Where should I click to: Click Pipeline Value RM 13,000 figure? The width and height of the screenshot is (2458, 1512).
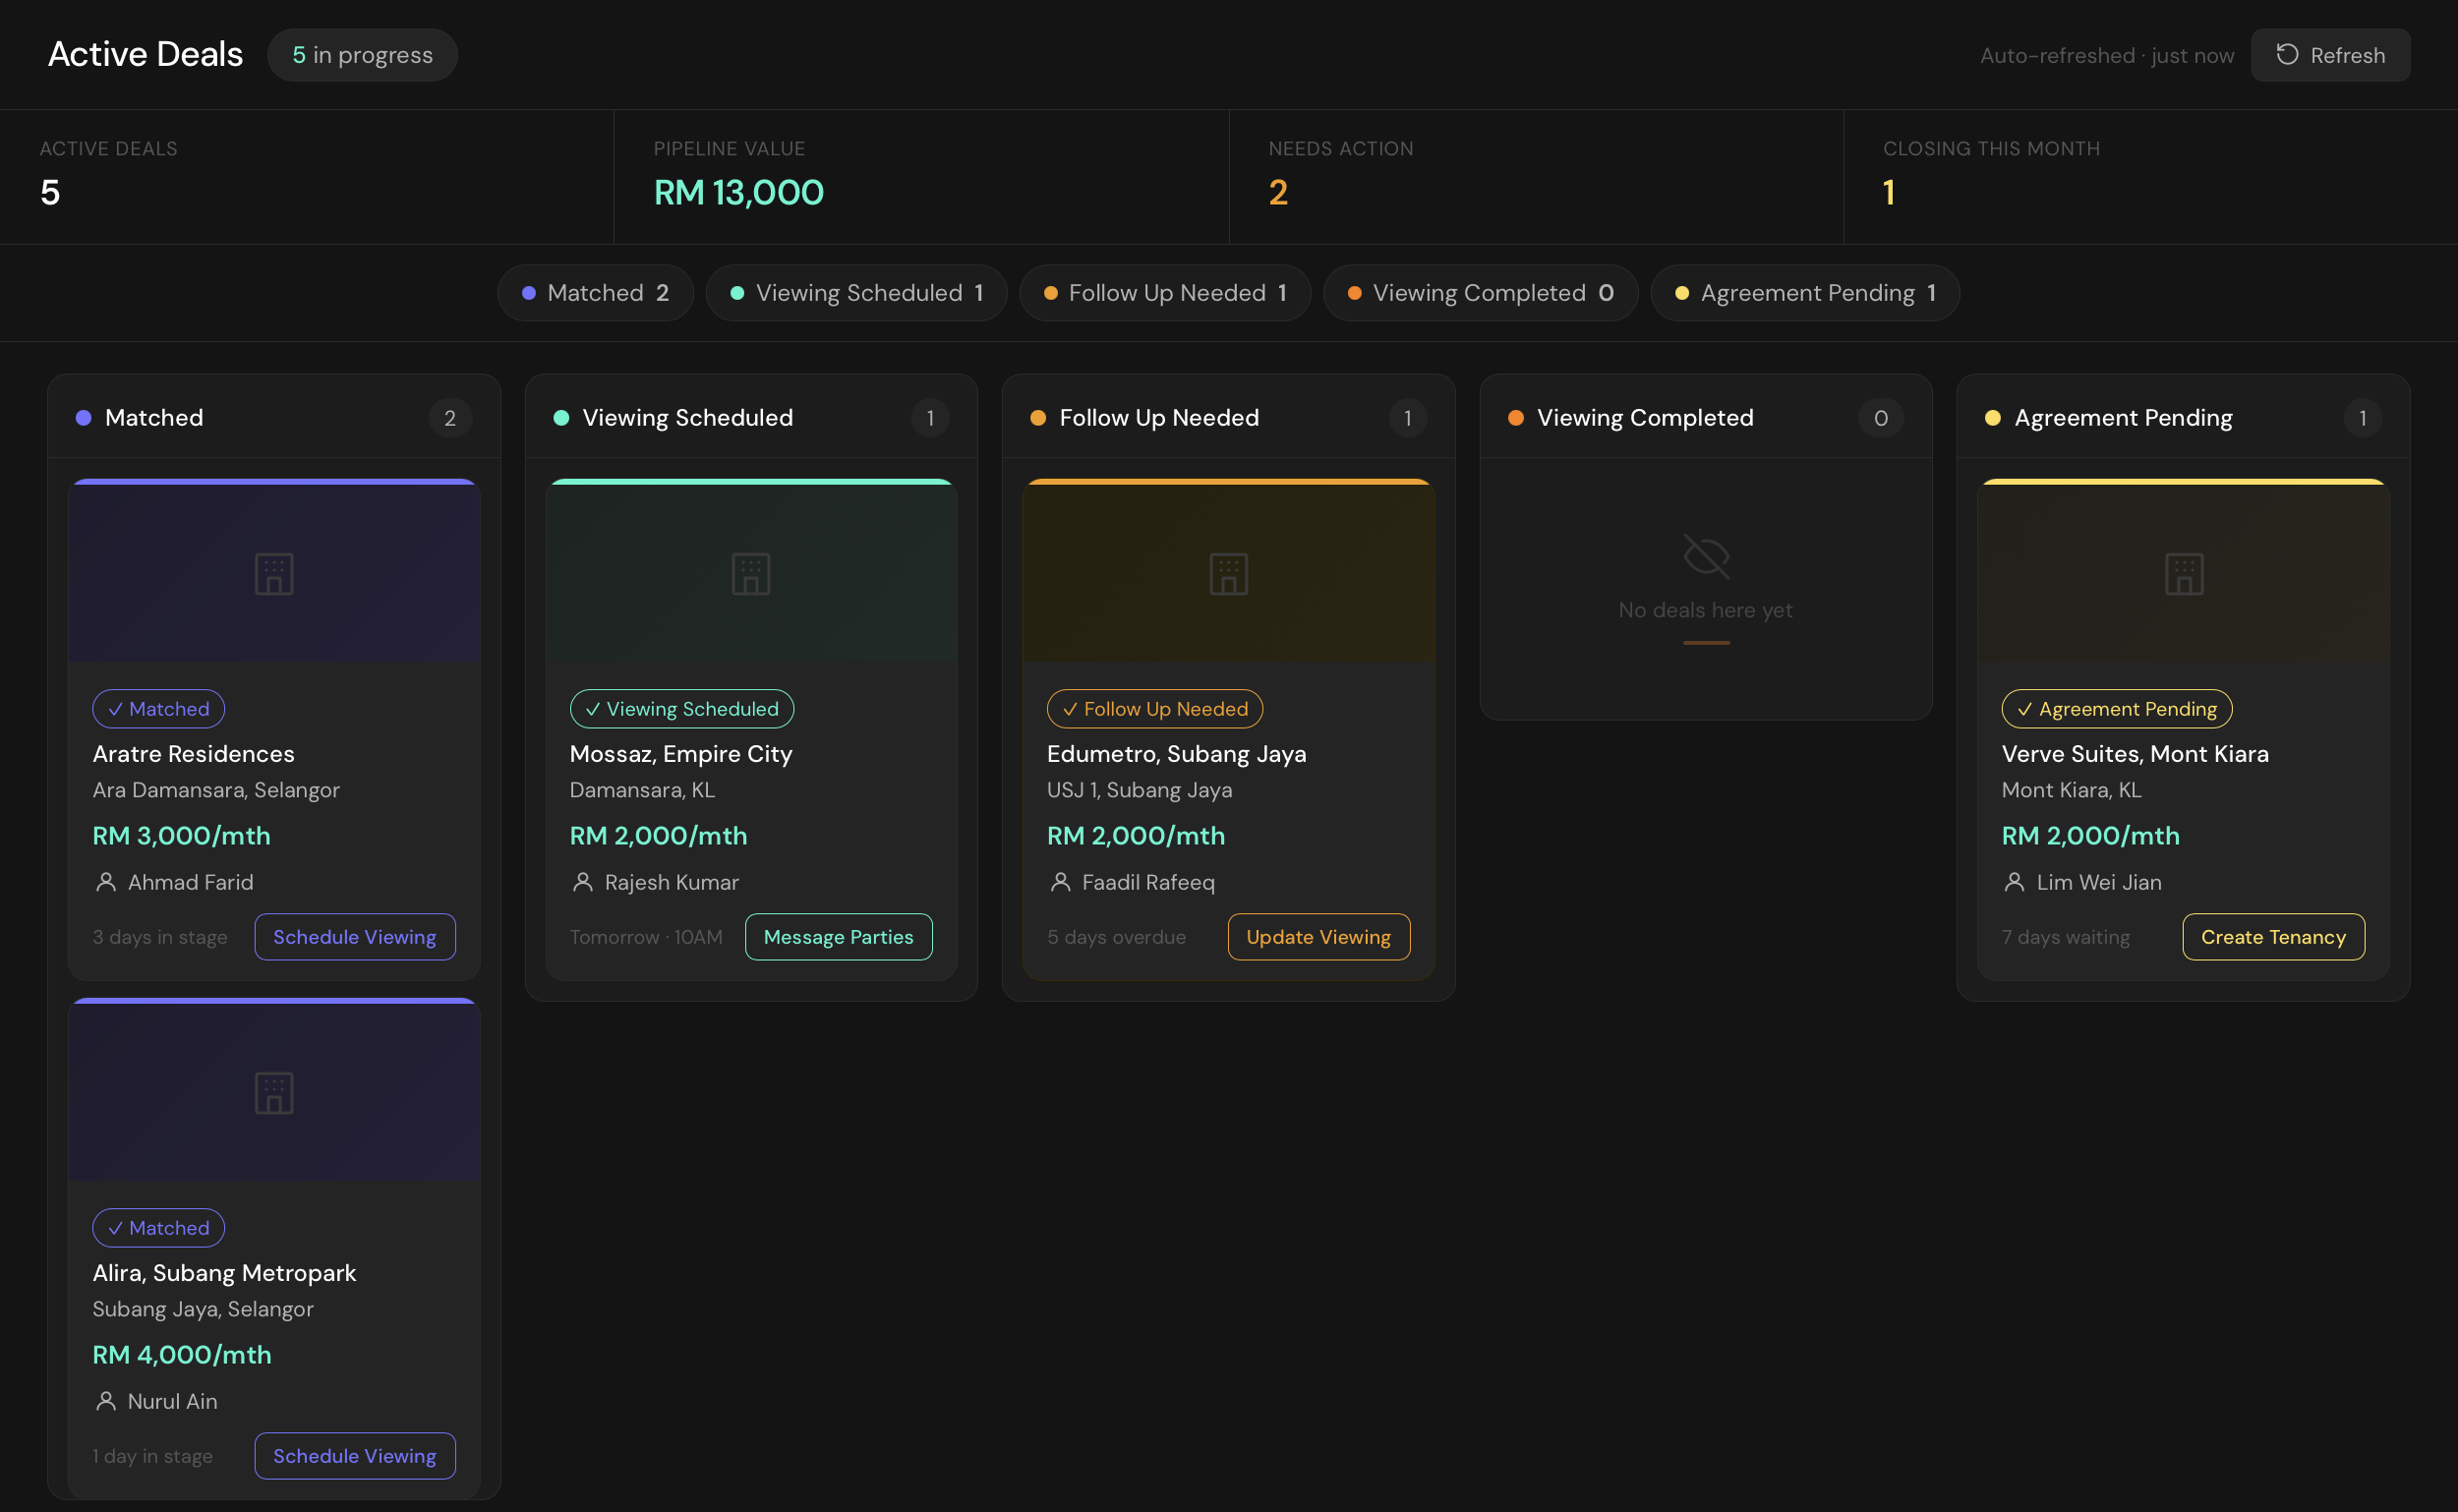(739, 192)
